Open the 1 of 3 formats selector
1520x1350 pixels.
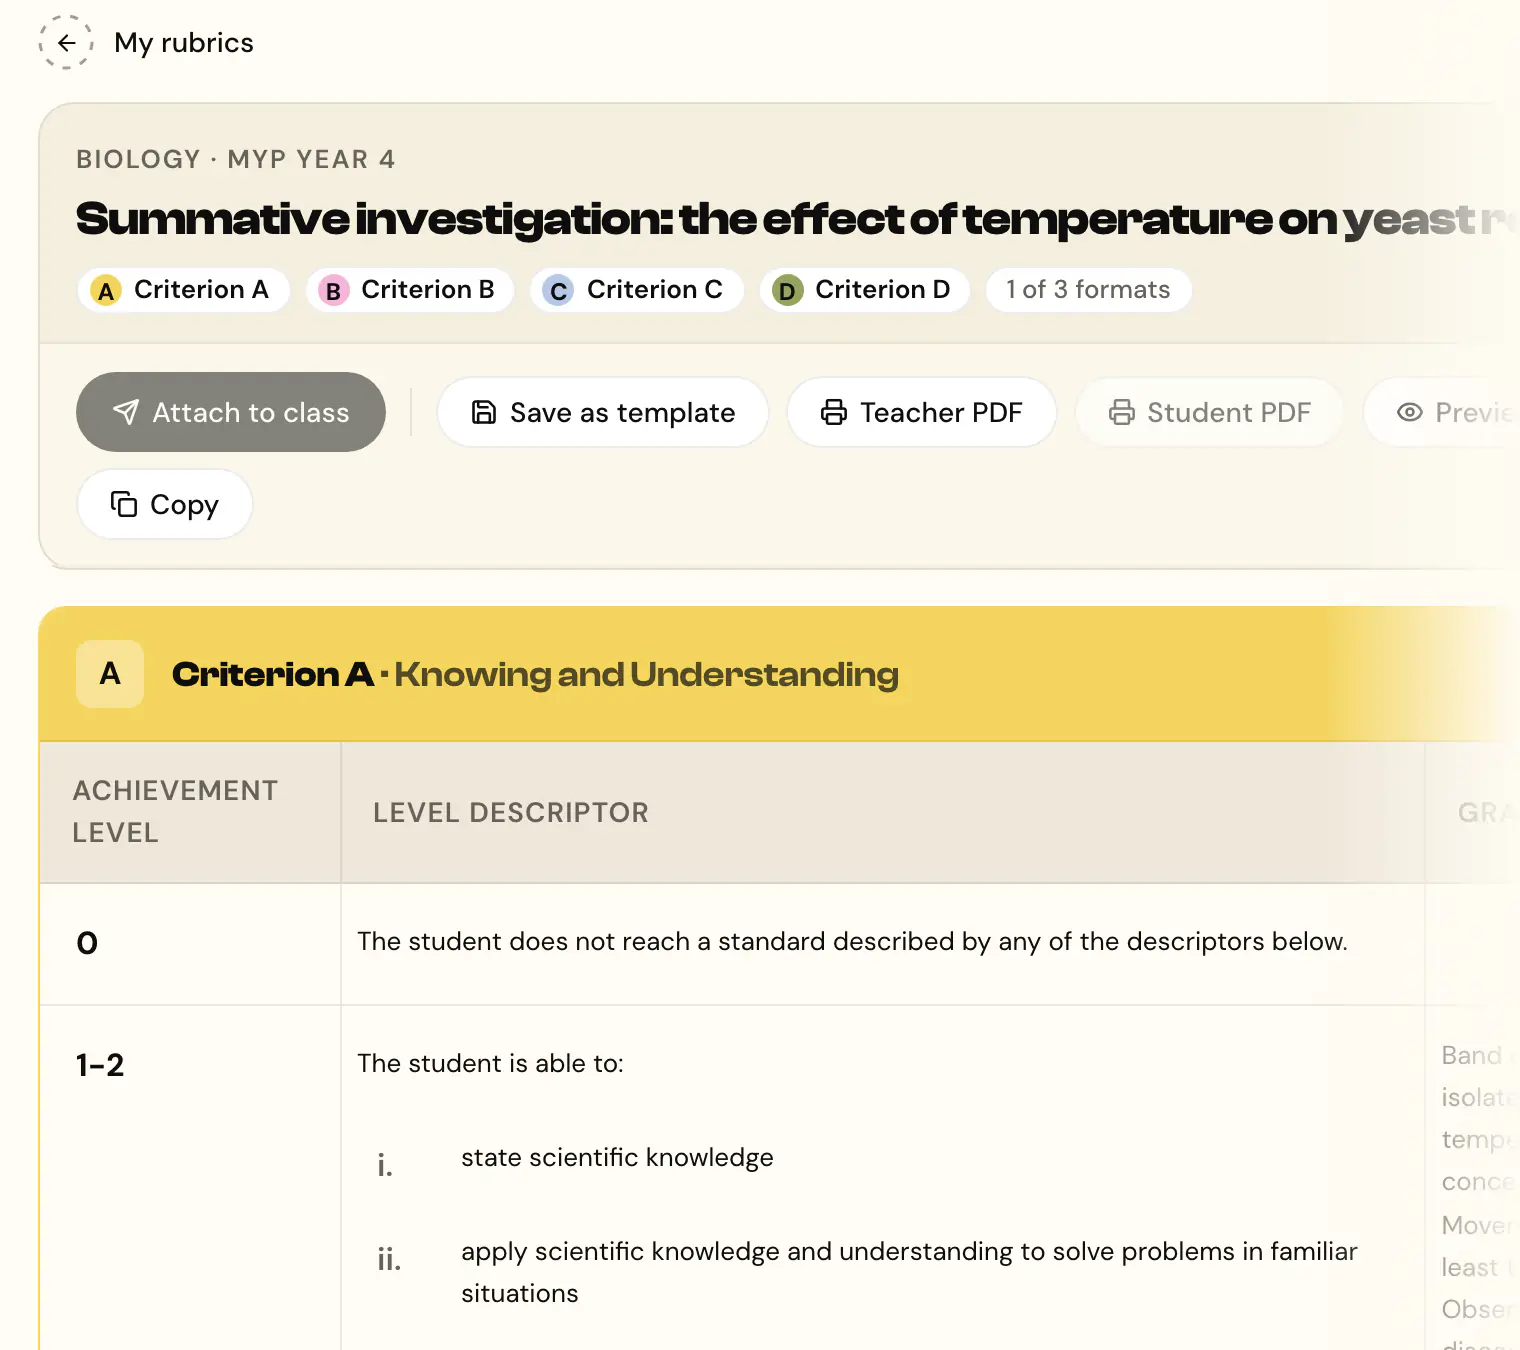[1089, 290]
